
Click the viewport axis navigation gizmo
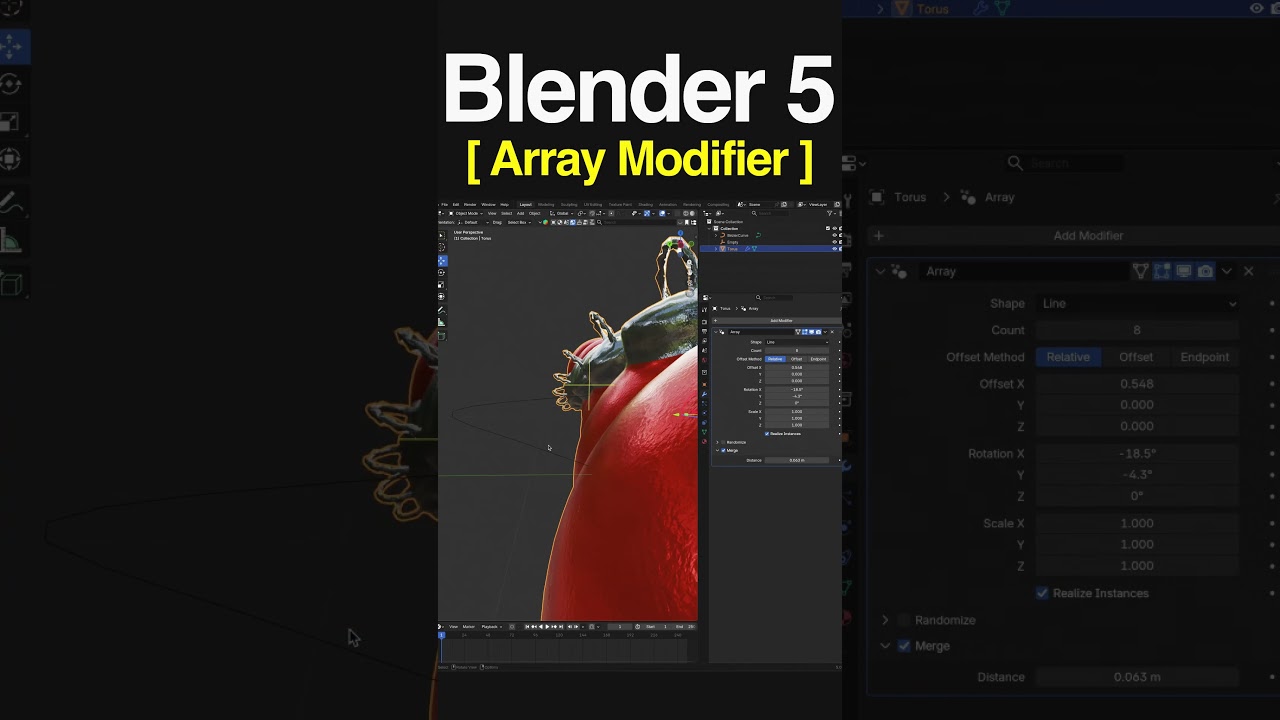(681, 243)
